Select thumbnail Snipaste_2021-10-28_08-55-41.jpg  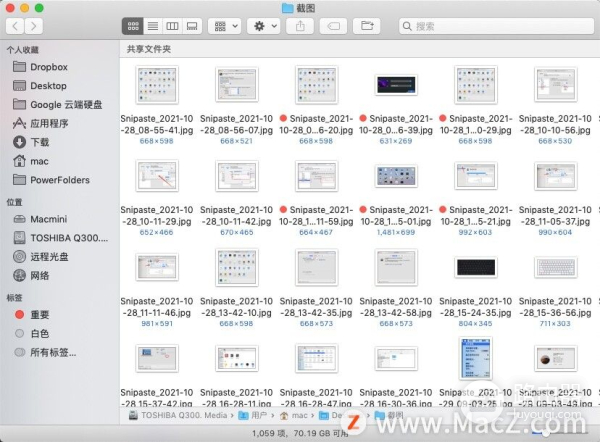coord(157,85)
